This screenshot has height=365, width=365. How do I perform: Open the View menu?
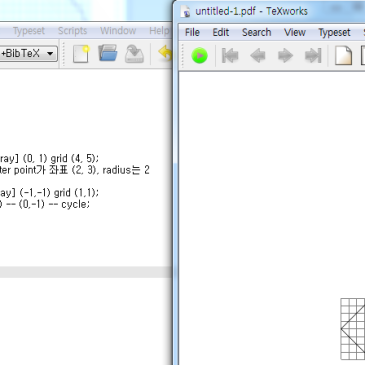[x=295, y=32]
